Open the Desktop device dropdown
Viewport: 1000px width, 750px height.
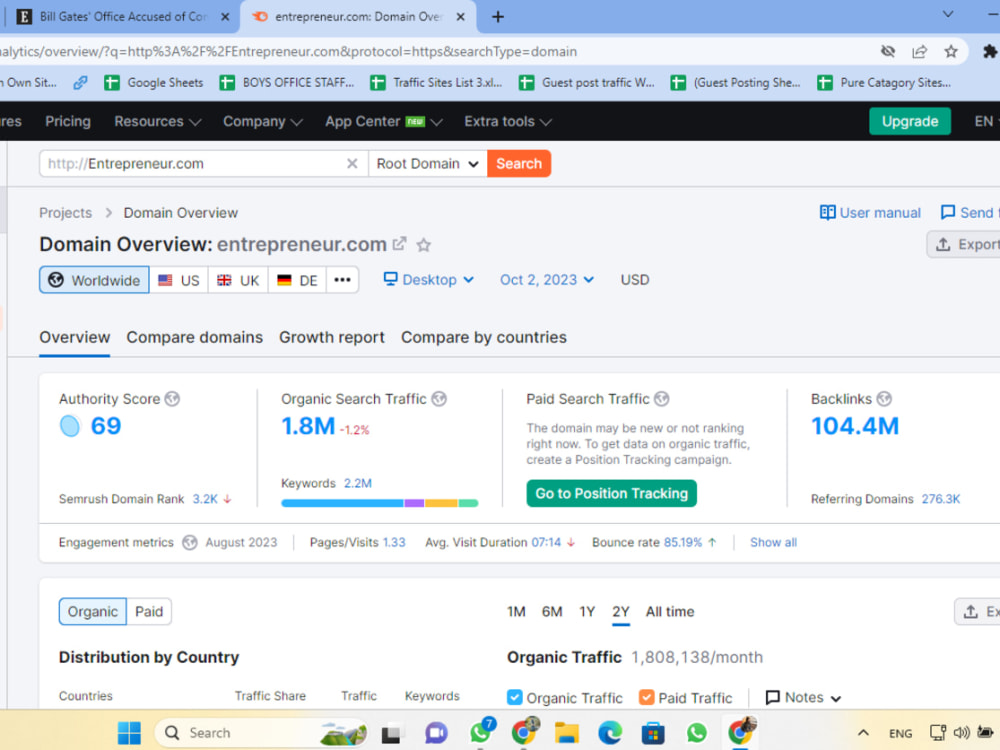[429, 280]
